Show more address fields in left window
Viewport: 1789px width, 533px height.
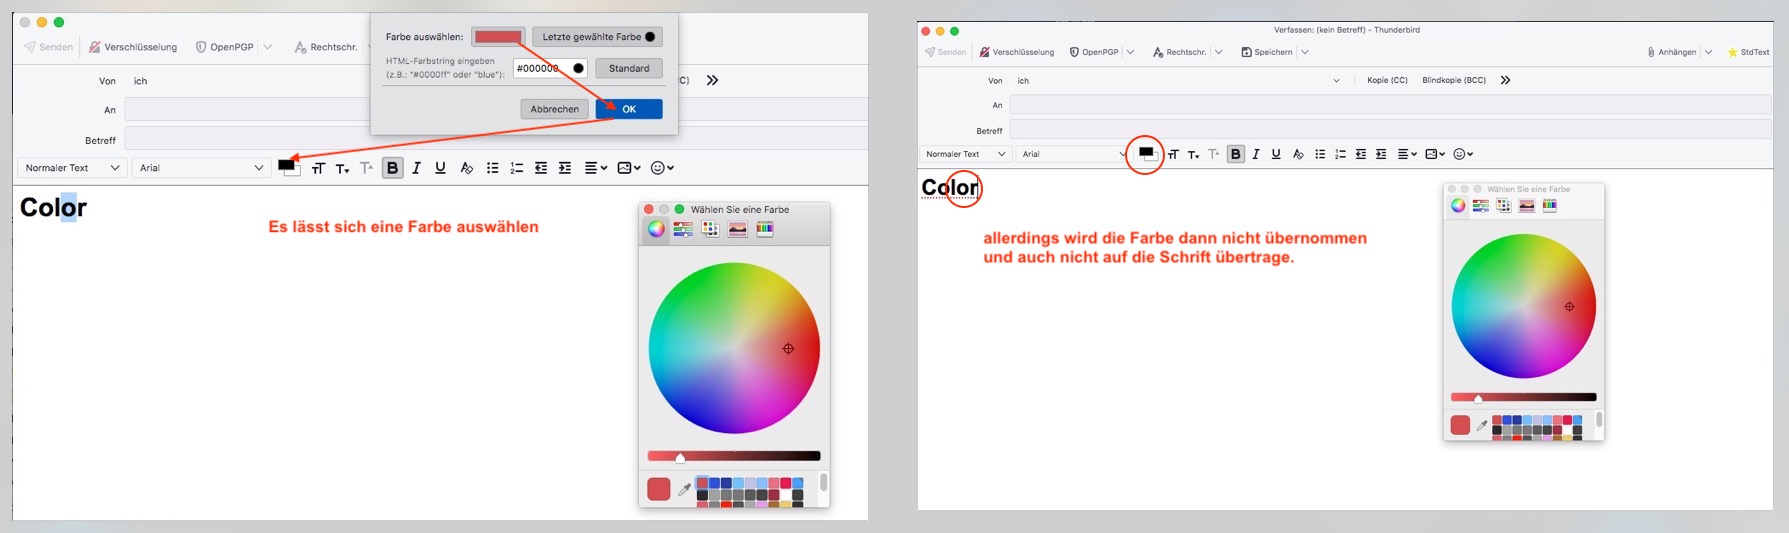712,80
